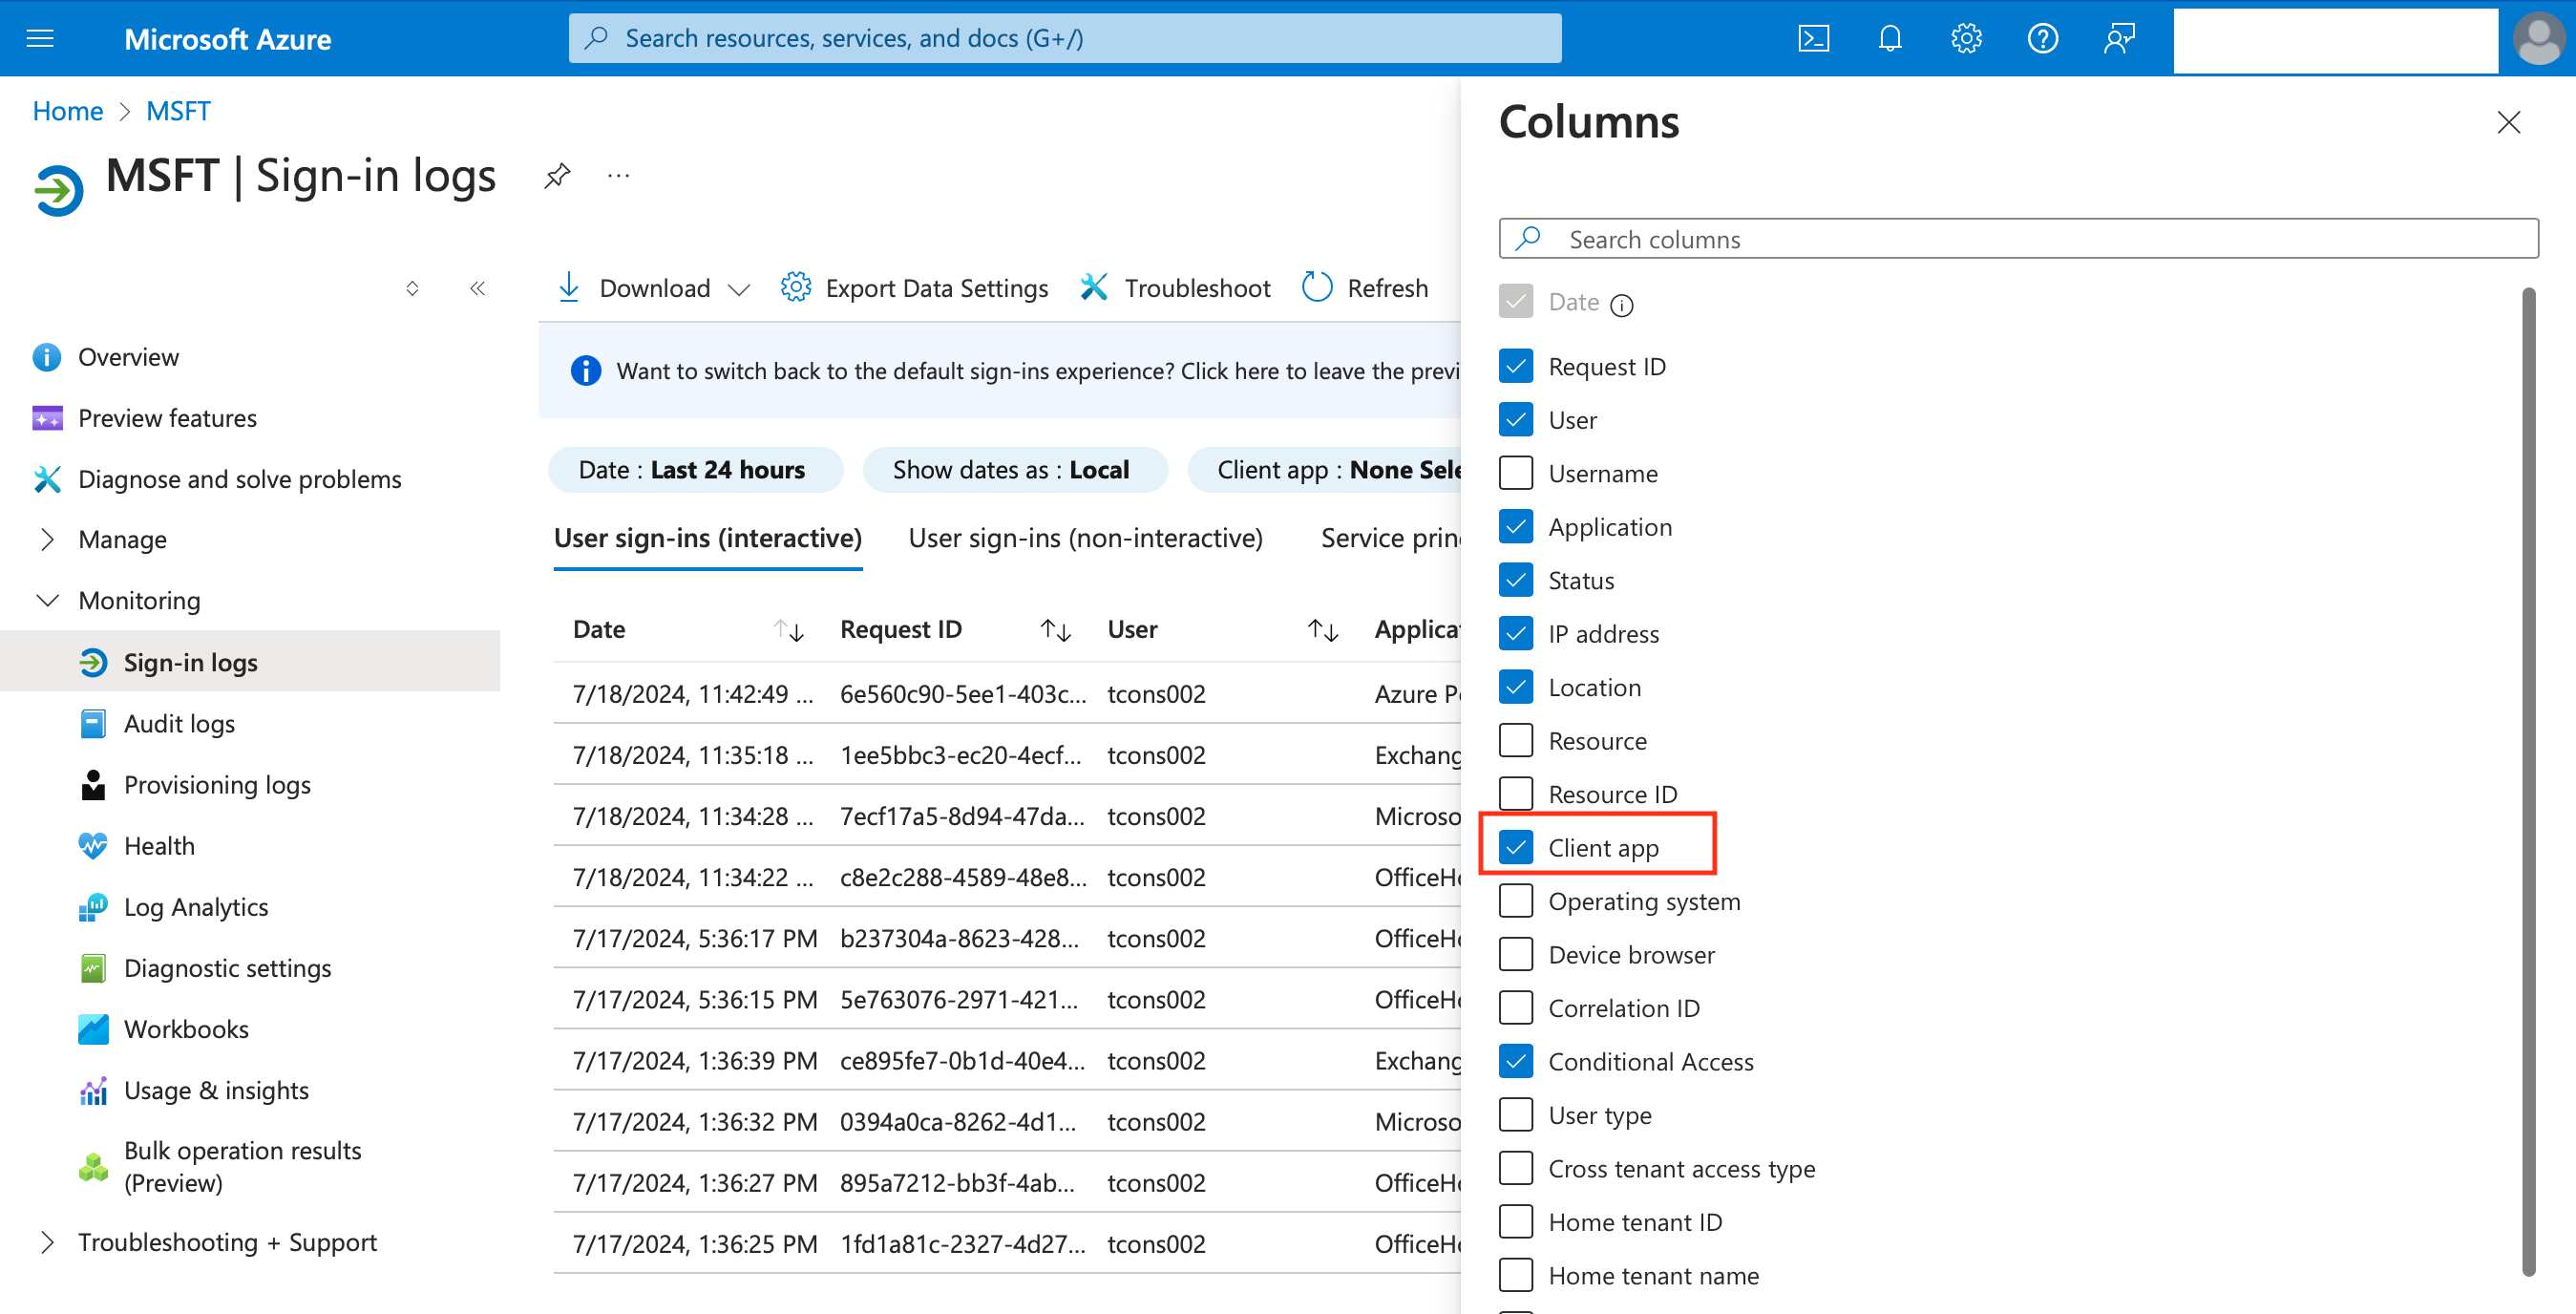
Task: Enable the Operating system column
Action: click(1516, 901)
